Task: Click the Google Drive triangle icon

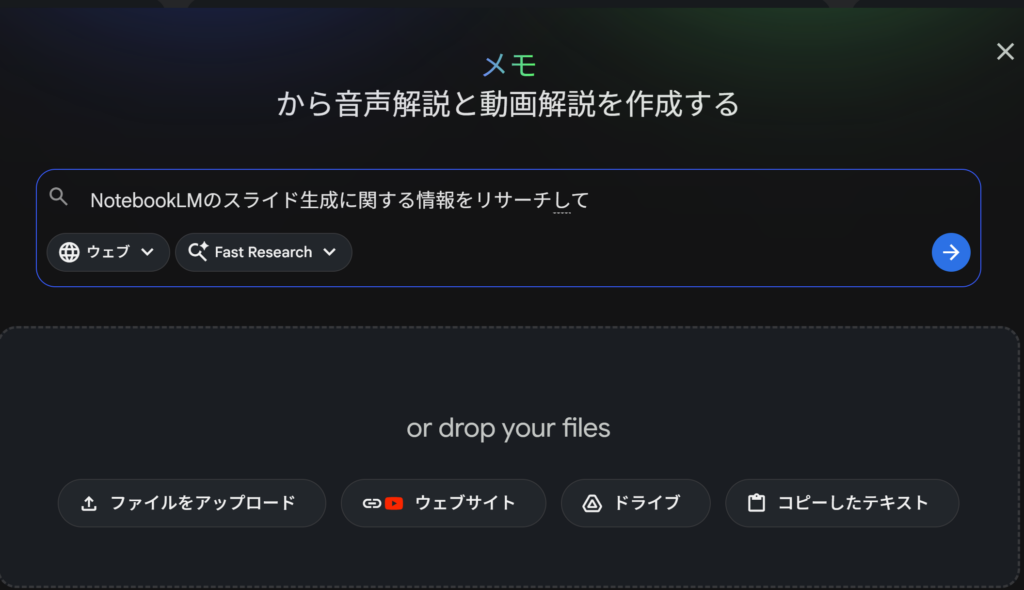Action: 593,503
